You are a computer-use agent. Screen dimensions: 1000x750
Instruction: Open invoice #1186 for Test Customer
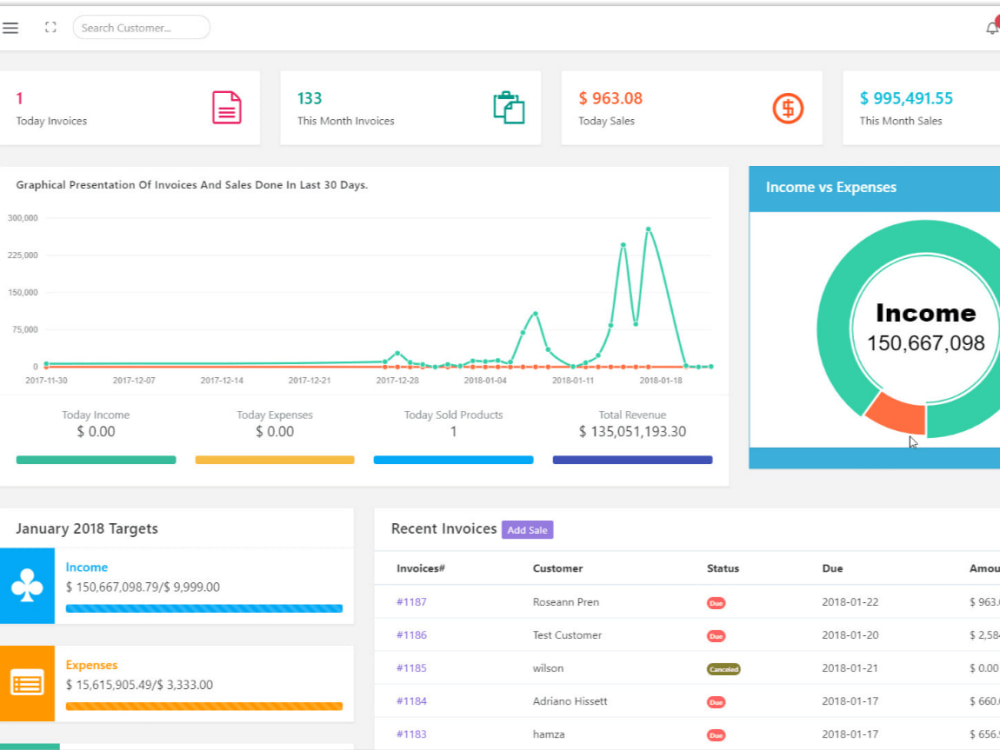coord(410,635)
